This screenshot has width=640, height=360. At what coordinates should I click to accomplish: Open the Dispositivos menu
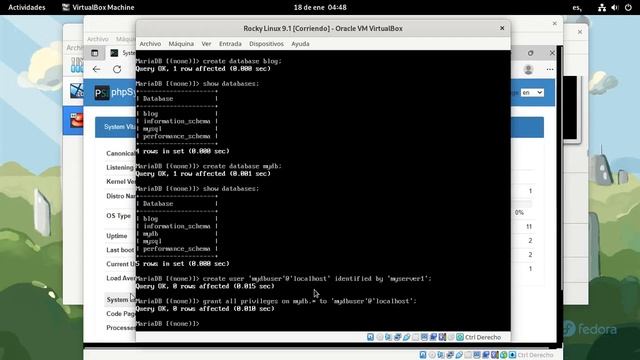(x=266, y=44)
